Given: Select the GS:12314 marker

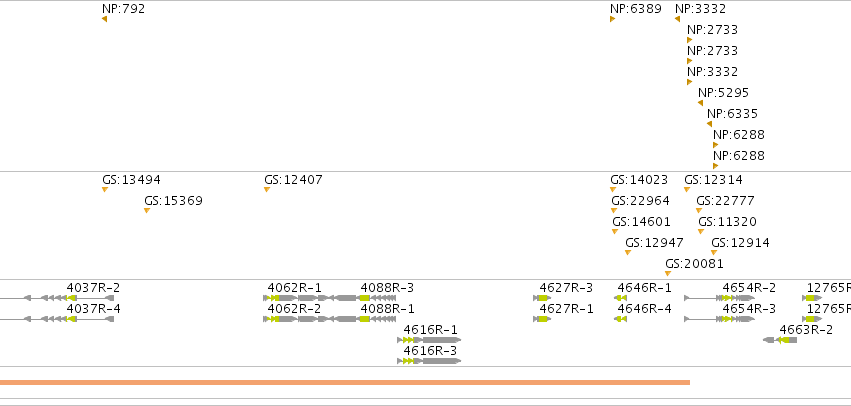Looking at the screenshot, I should (687, 189).
